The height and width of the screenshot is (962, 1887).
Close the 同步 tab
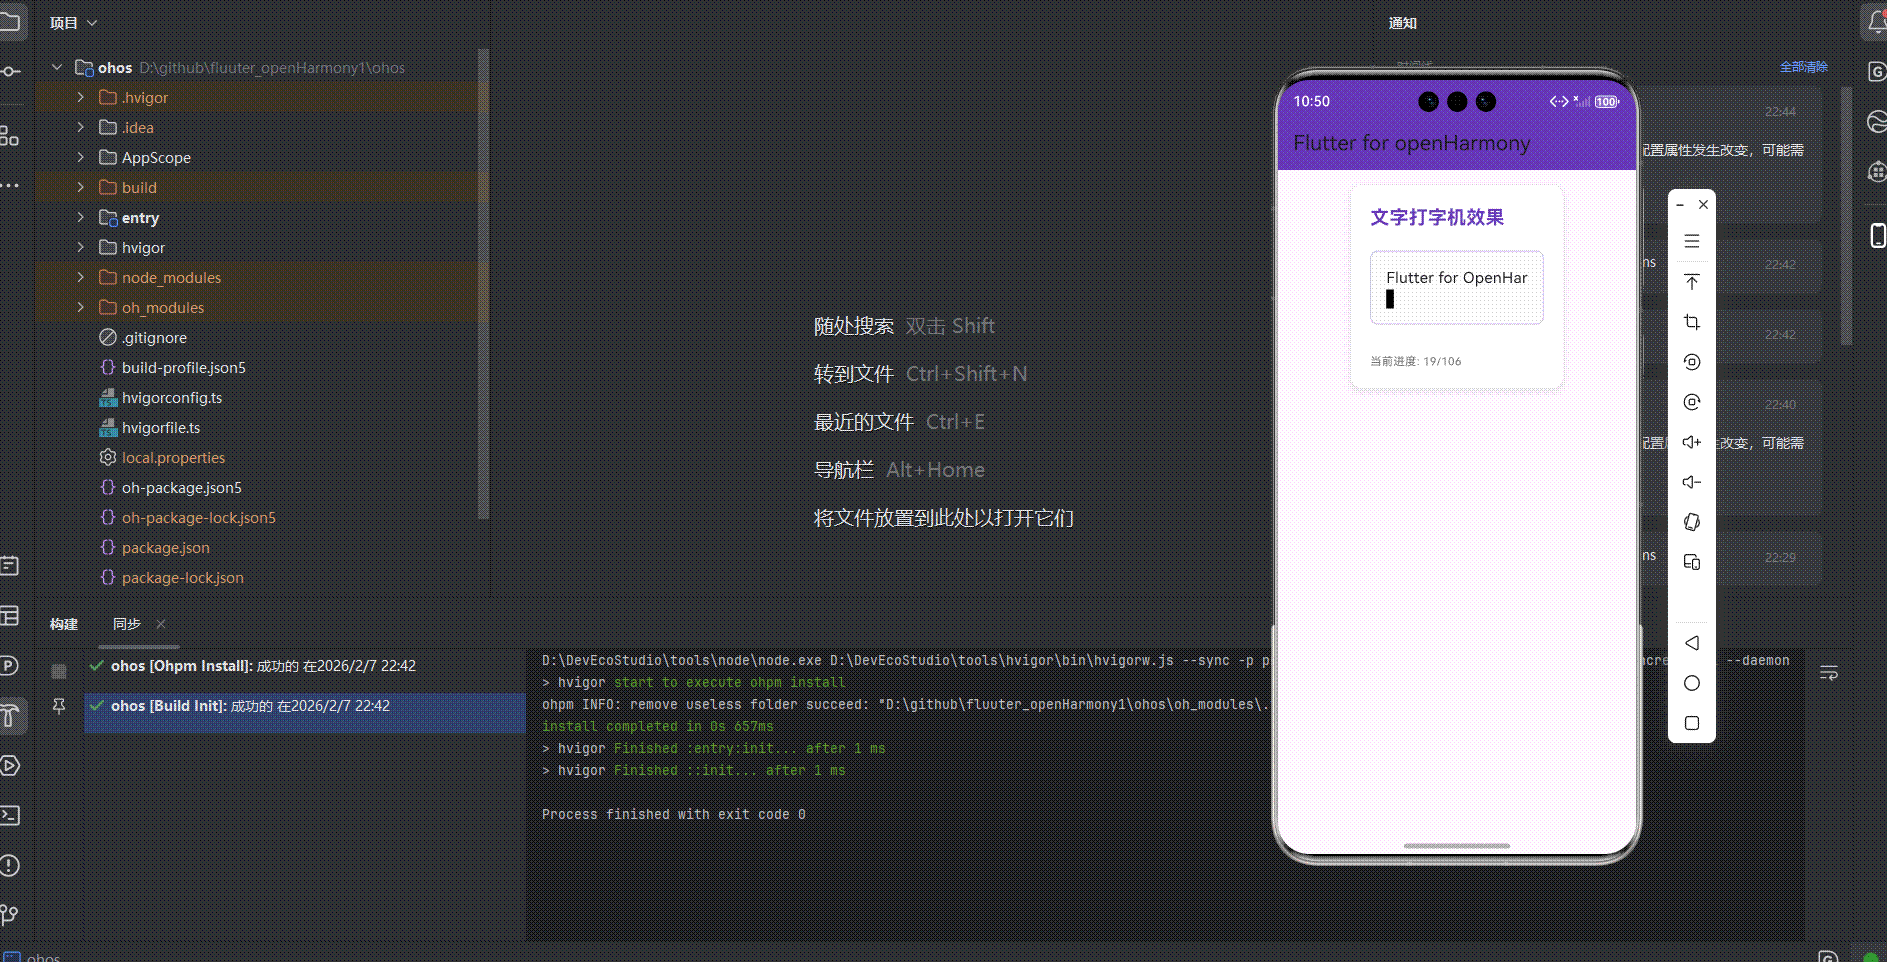[x=160, y=623]
